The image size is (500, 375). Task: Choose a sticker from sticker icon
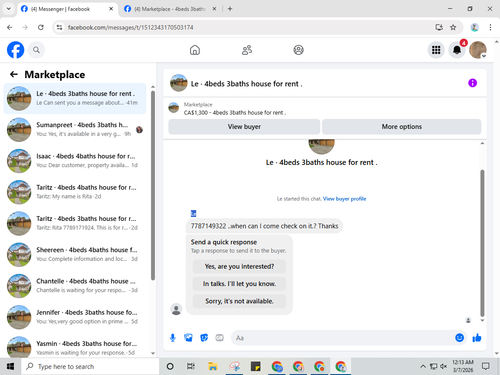(204, 338)
